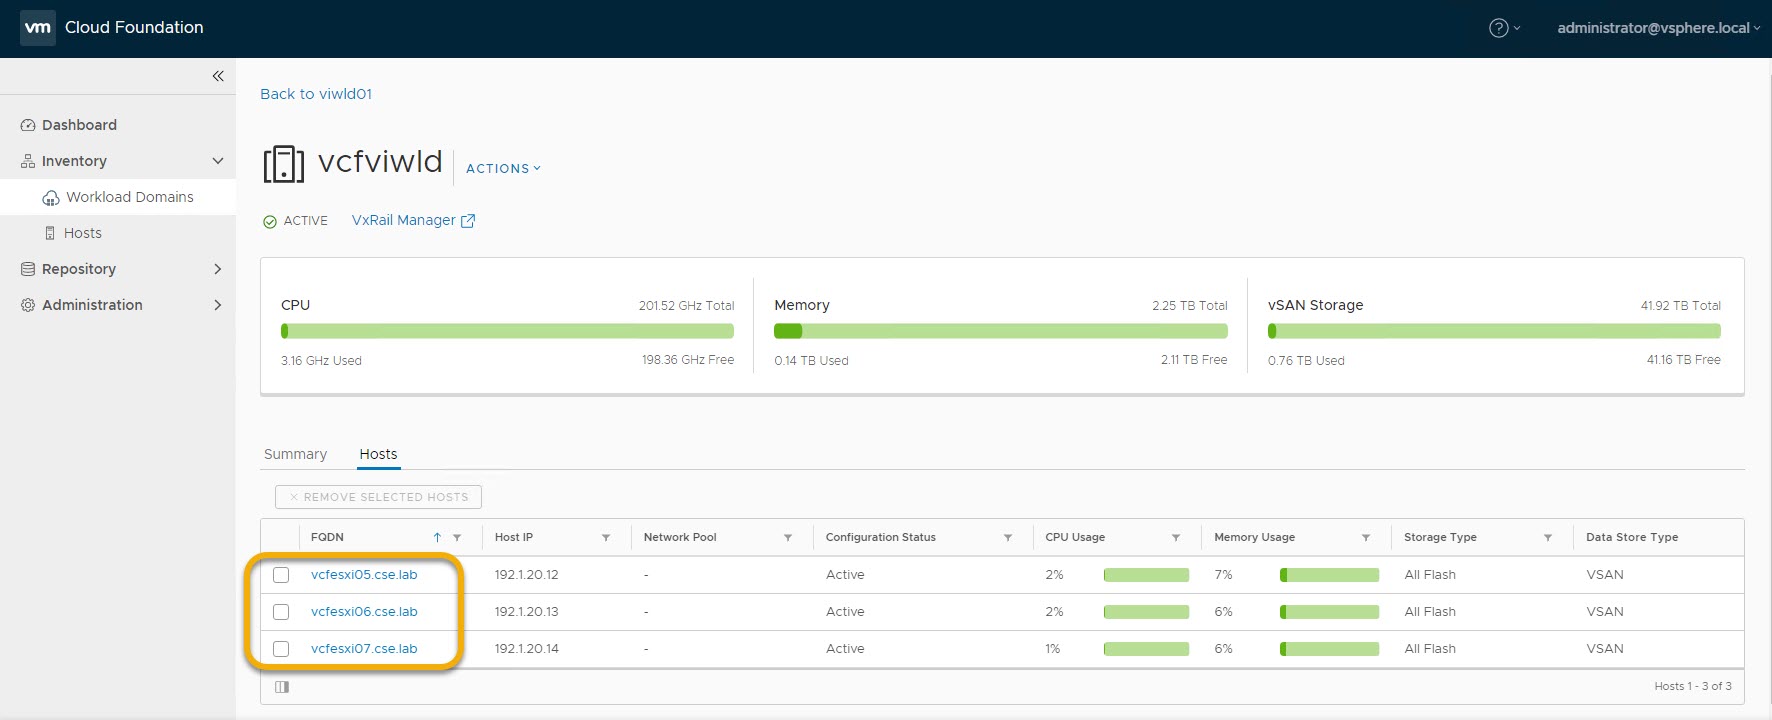Filter the FQDN column
The image size is (1772, 720).
click(457, 538)
